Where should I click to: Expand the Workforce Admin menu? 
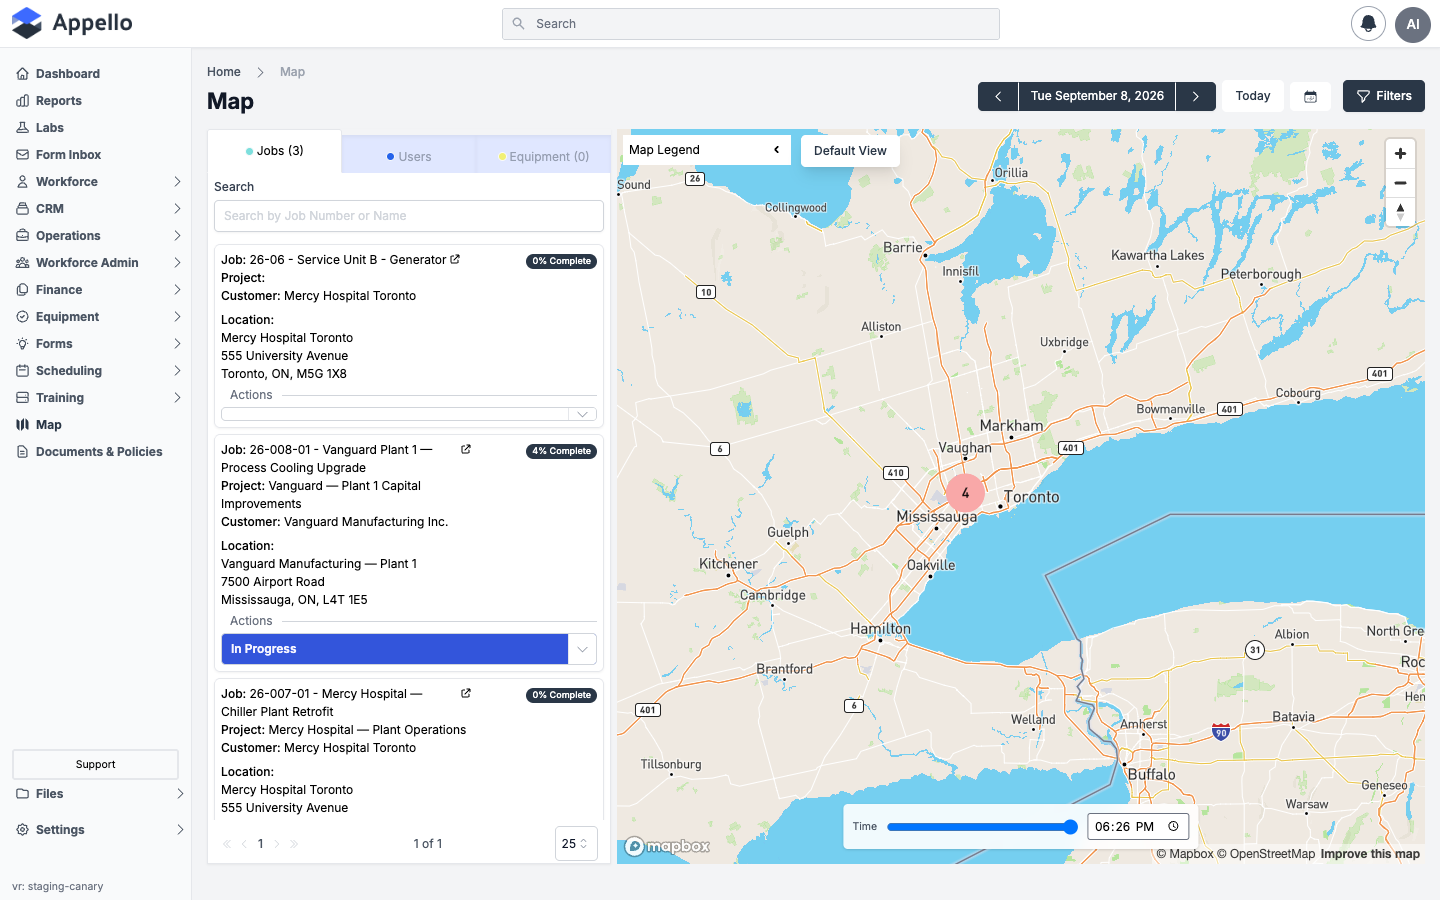[96, 263]
